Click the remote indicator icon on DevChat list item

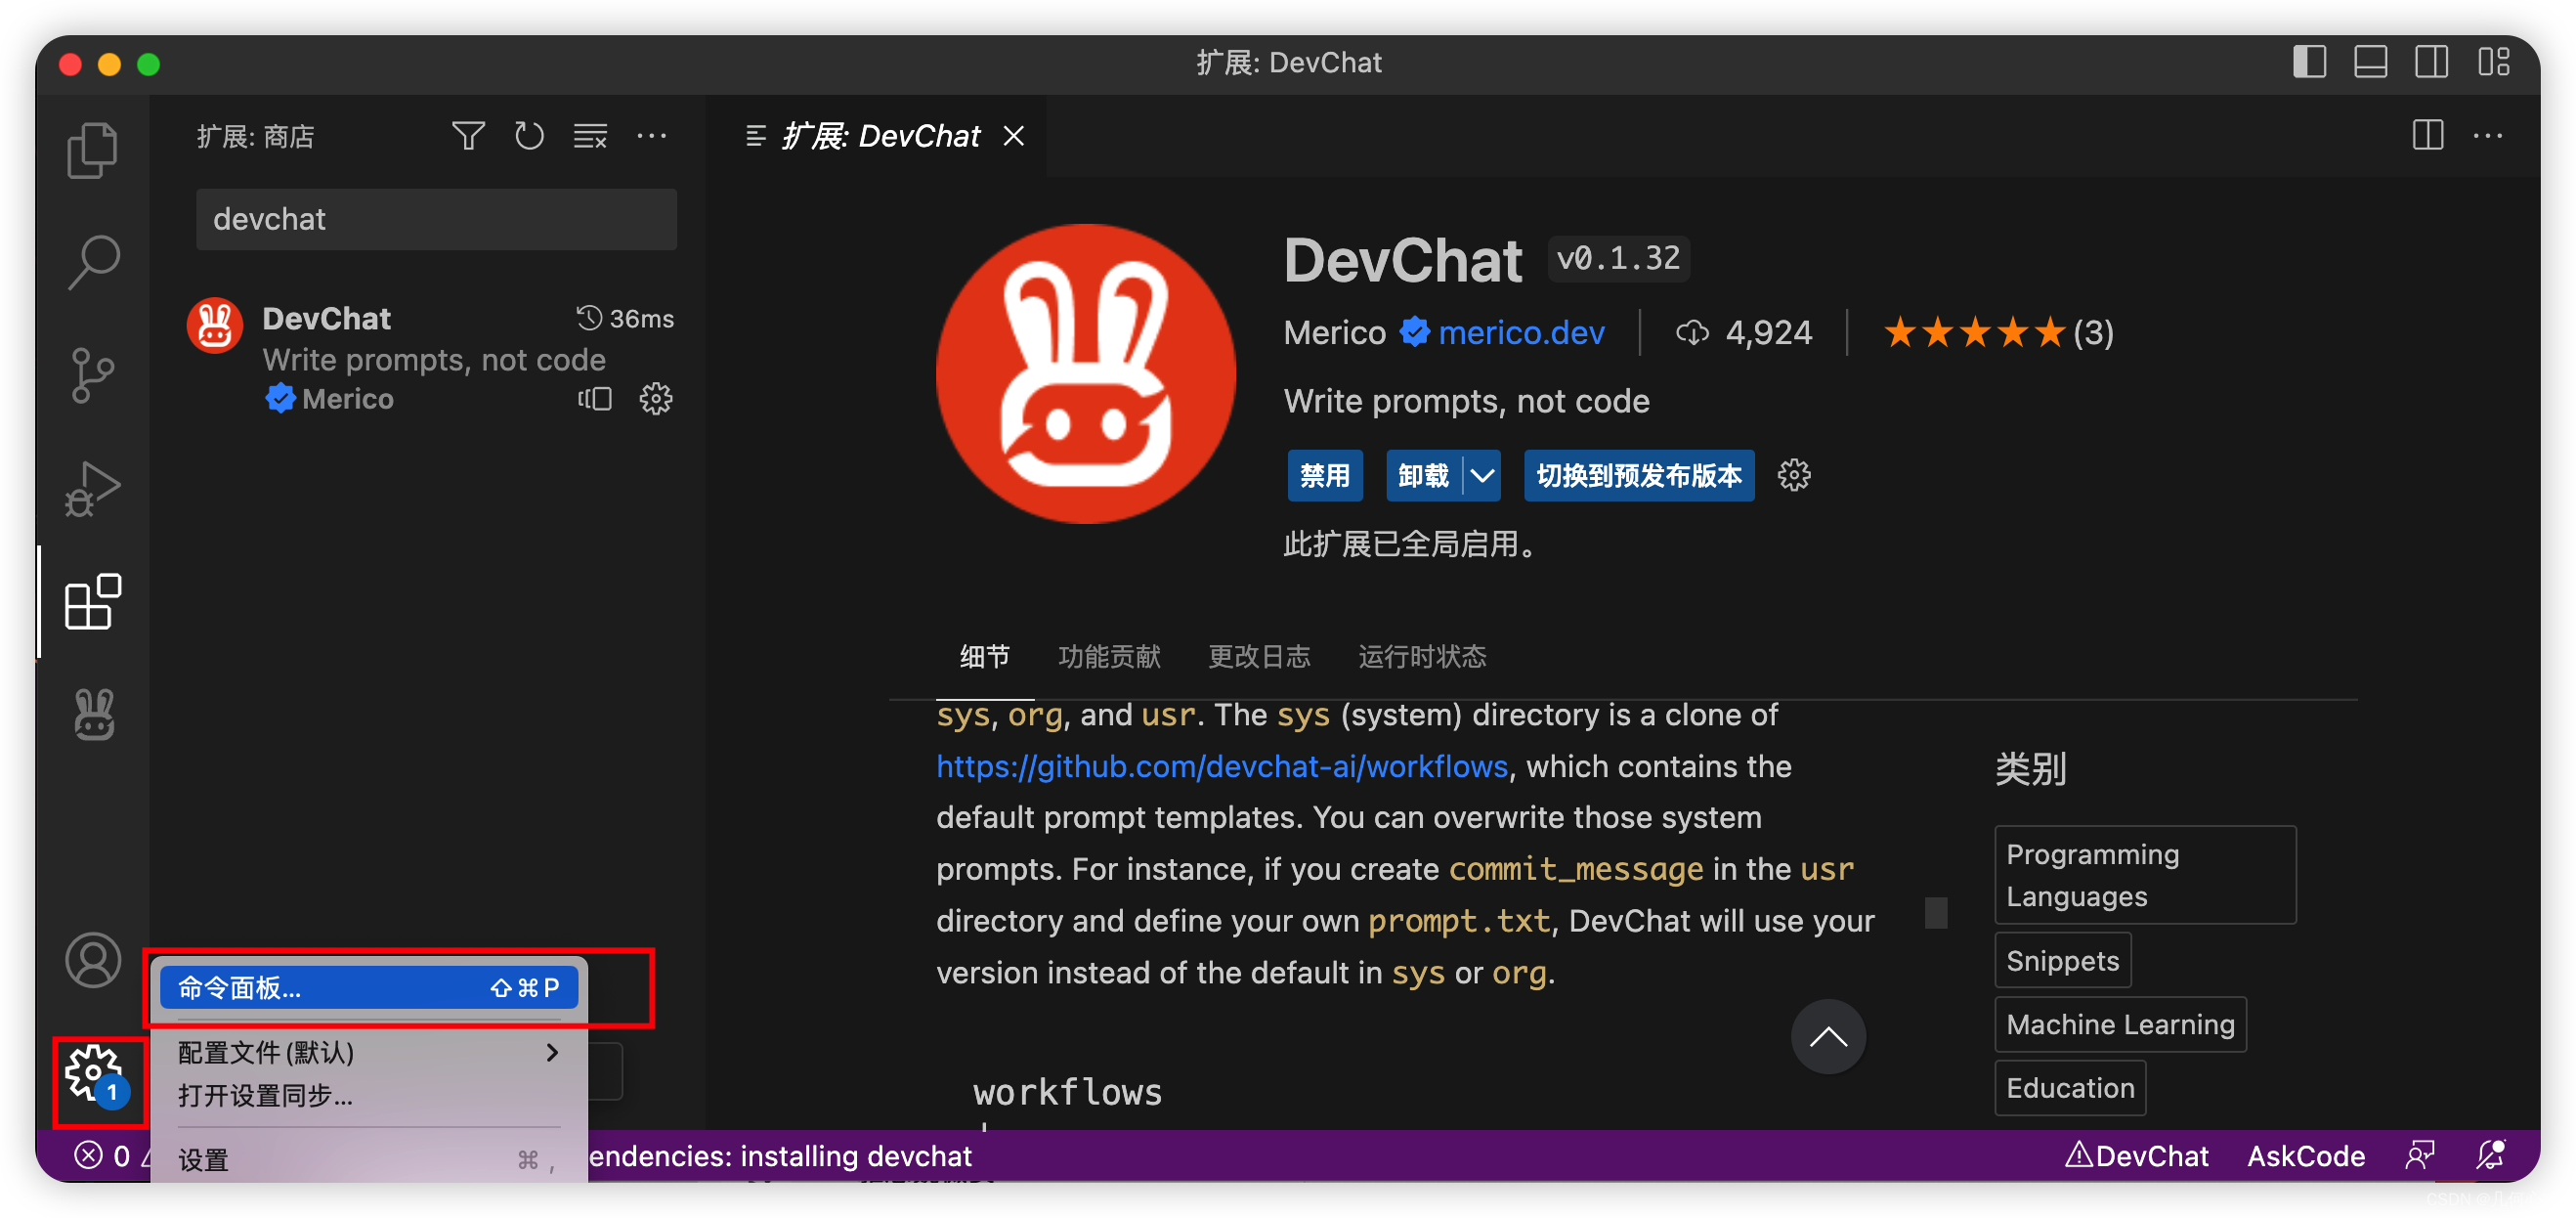pos(595,399)
